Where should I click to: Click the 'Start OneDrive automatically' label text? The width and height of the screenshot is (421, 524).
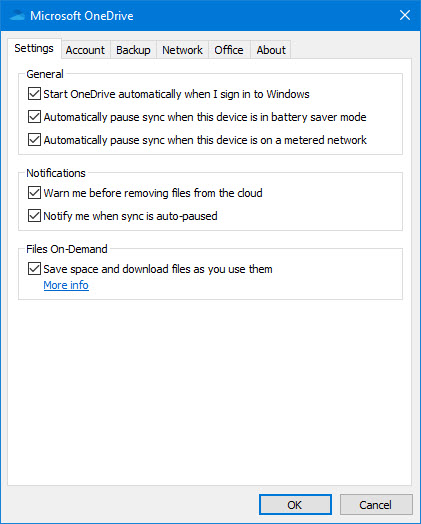point(176,94)
